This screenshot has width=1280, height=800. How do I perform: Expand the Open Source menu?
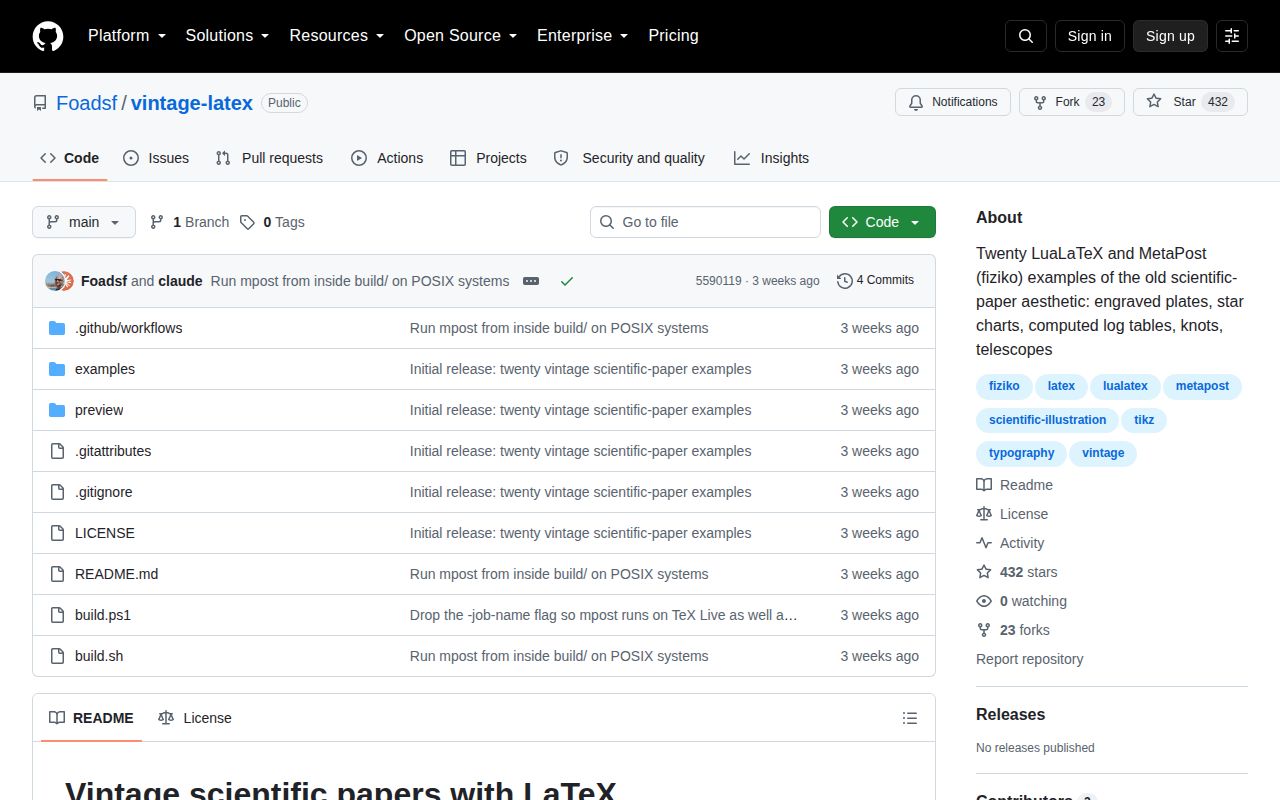point(460,36)
